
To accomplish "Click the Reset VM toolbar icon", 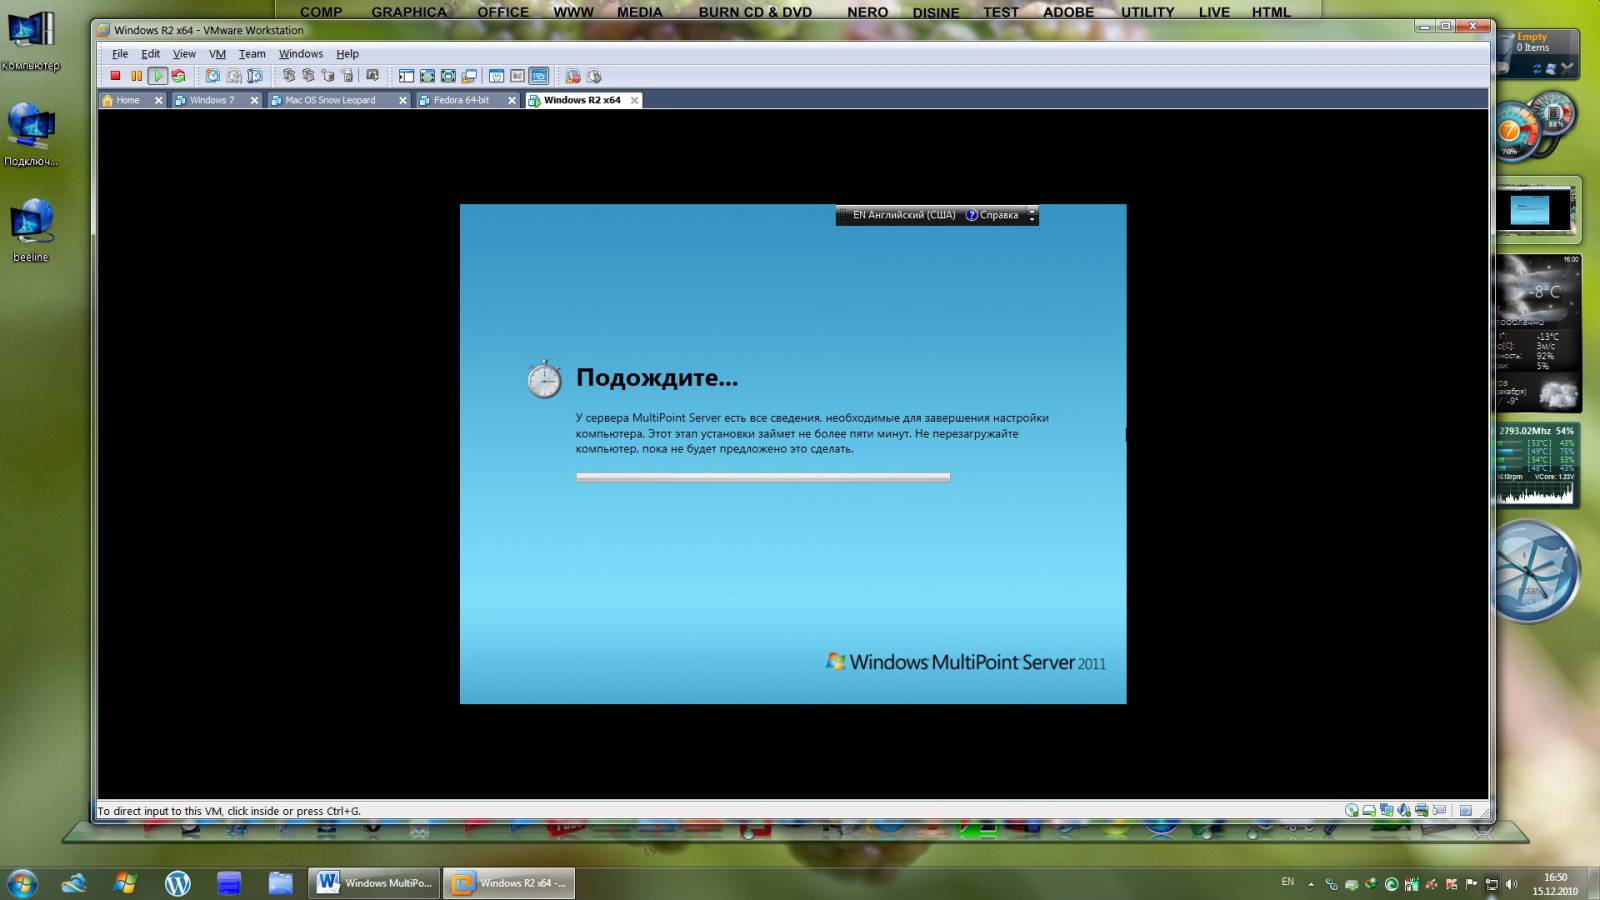I will coord(178,76).
